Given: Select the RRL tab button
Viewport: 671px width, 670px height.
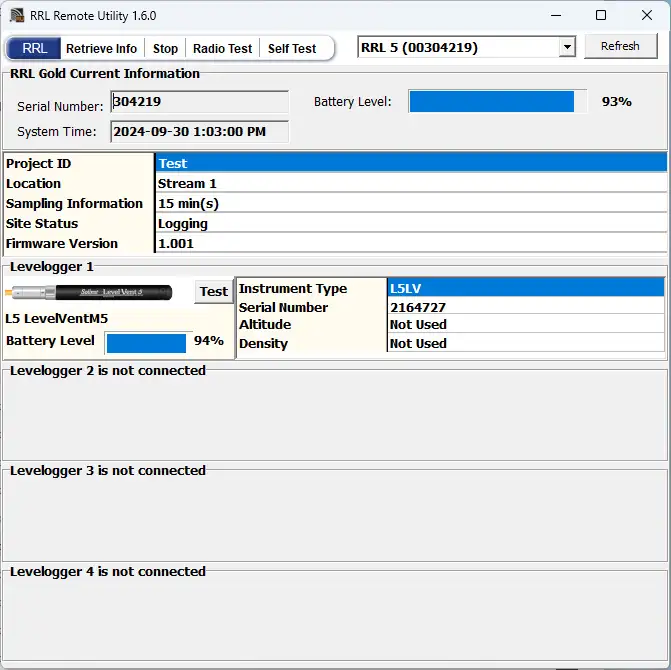Looking at the screenshot, I should [x=34, y=48].
